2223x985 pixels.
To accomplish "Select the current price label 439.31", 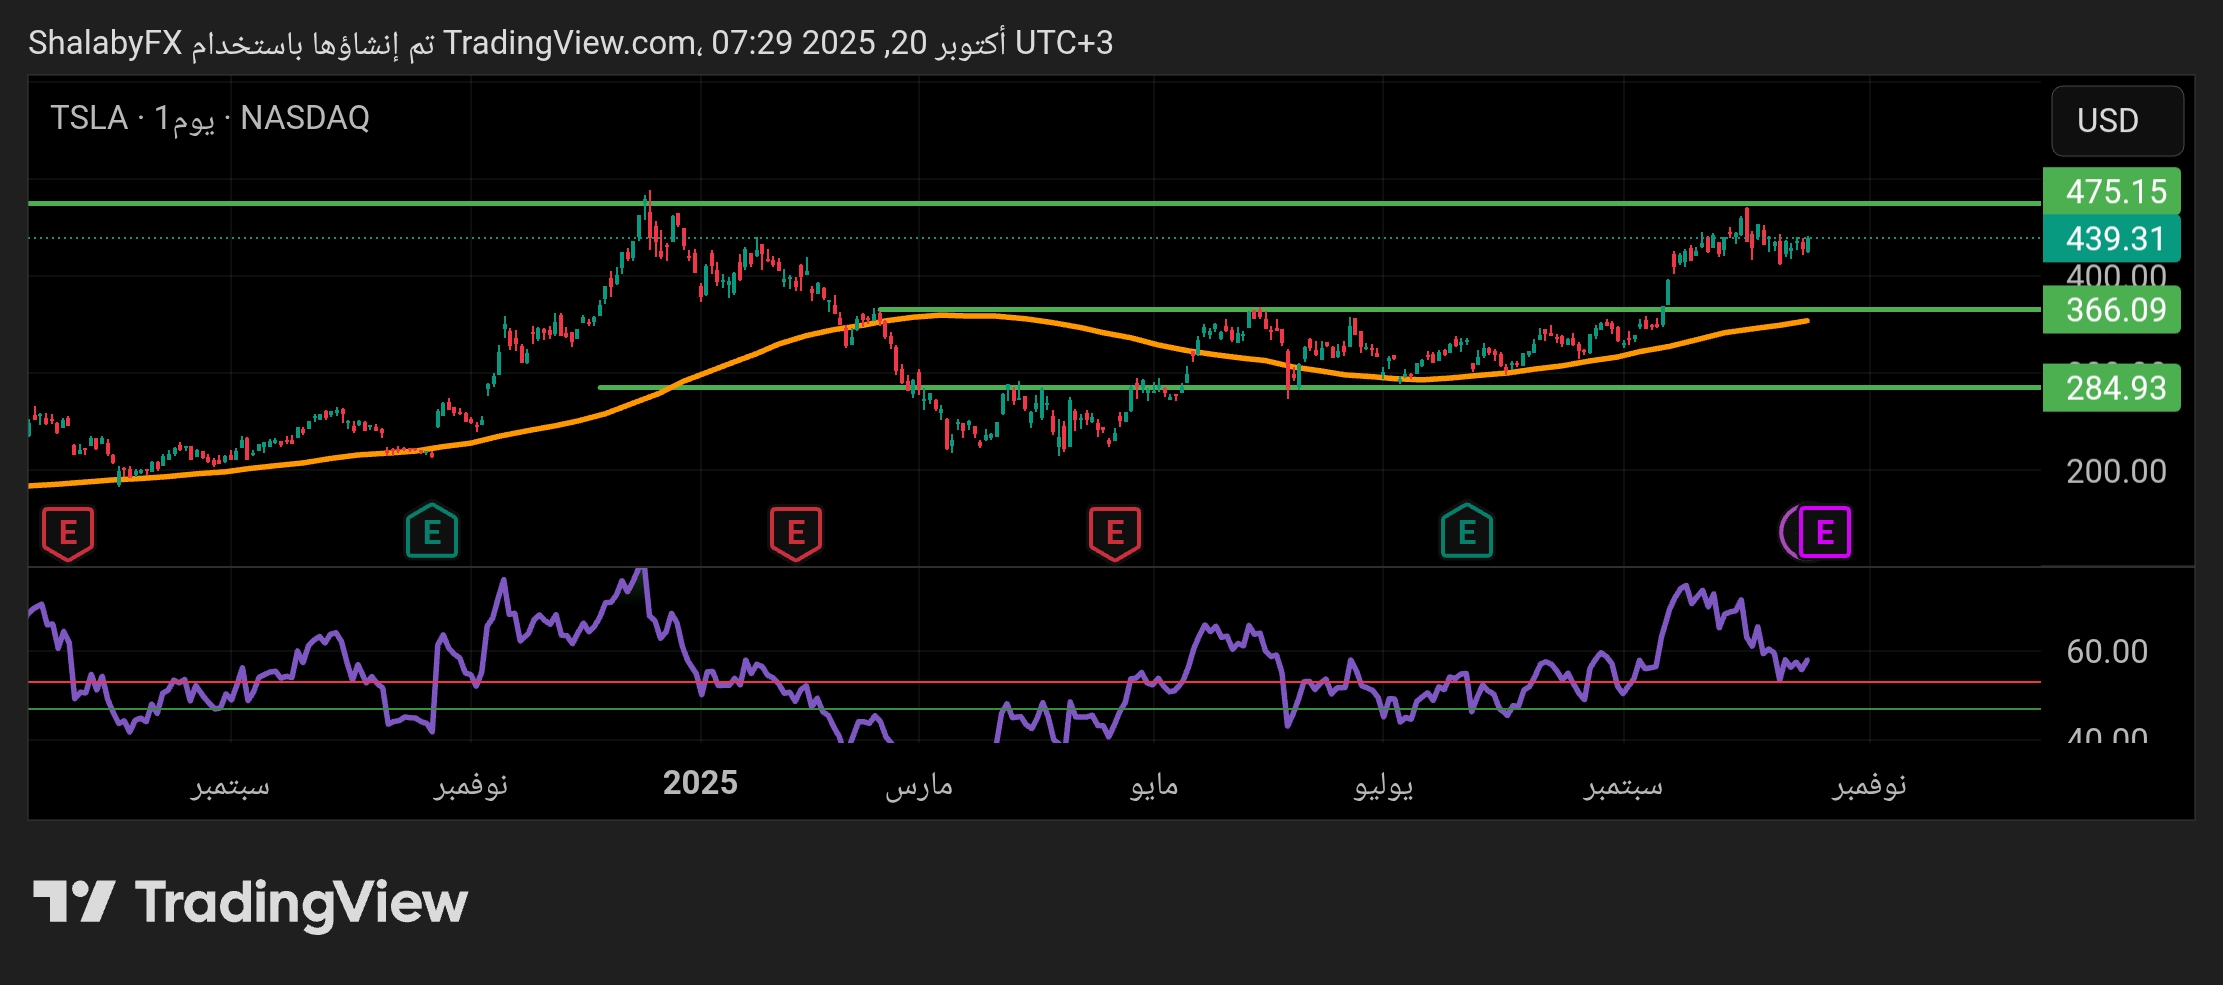I will coord(2114,239).
